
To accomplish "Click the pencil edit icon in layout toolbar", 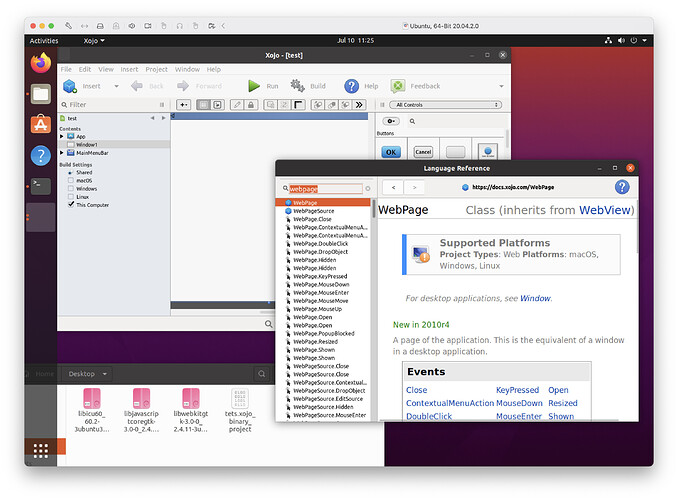I will [237, 105].
